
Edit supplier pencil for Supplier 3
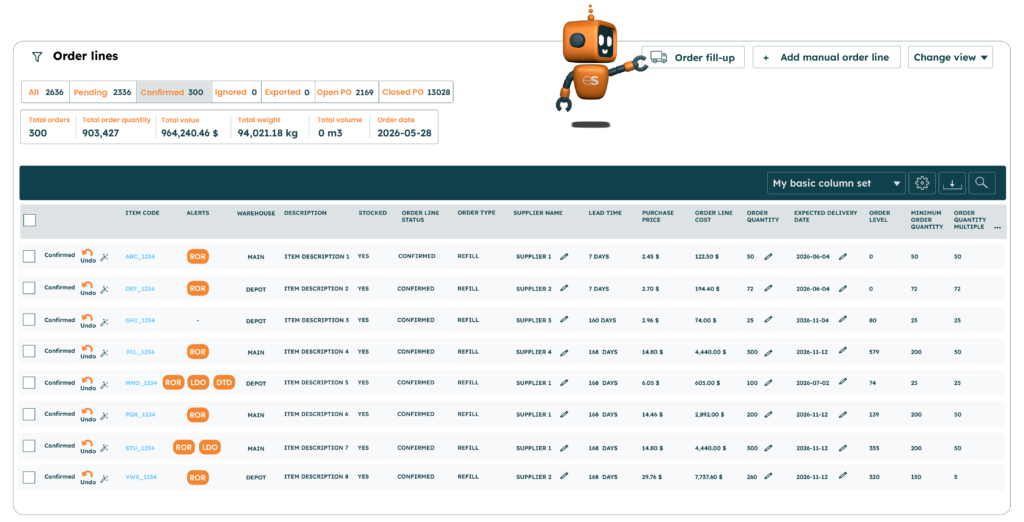pyautogui.click(x=564, y=319)
